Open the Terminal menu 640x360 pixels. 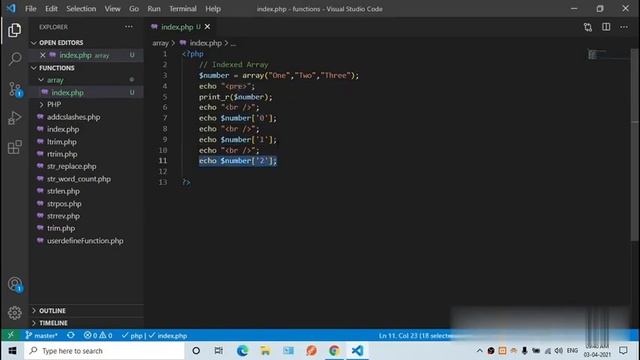pos(183,9)
